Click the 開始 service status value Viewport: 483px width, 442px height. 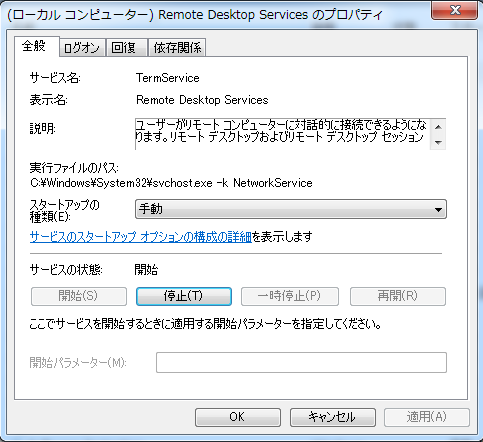point(146,269)
